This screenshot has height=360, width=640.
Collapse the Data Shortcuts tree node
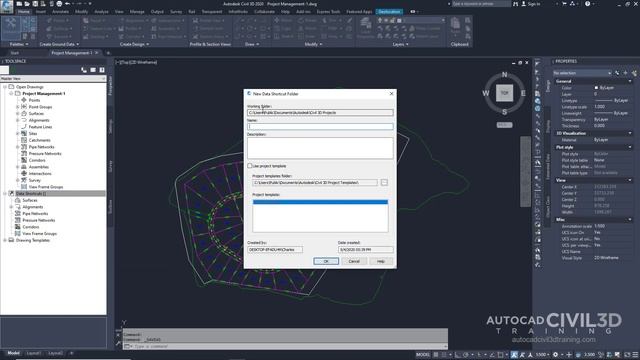[4, 193]
